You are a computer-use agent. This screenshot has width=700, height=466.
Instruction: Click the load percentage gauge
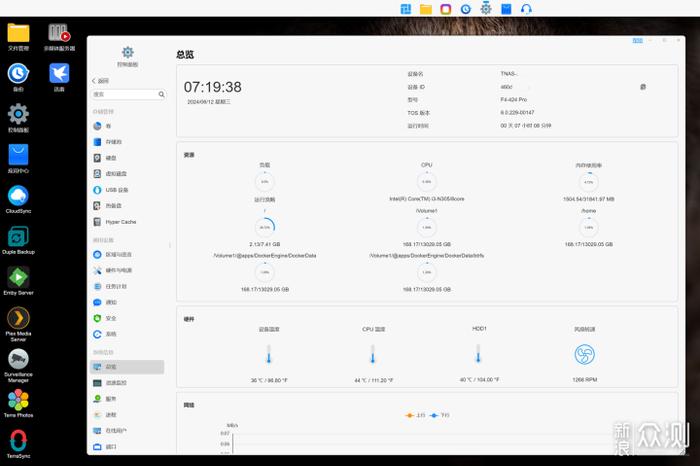265,182
